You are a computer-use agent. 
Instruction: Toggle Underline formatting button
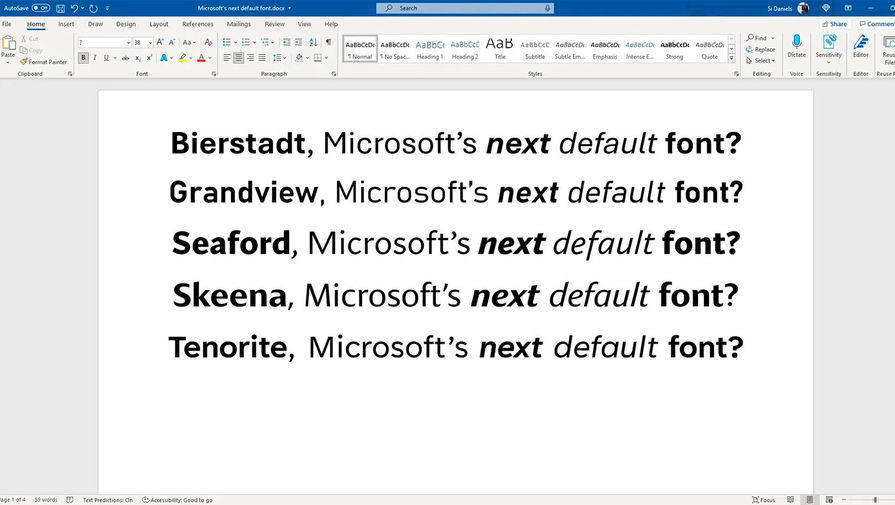point(106,58)
